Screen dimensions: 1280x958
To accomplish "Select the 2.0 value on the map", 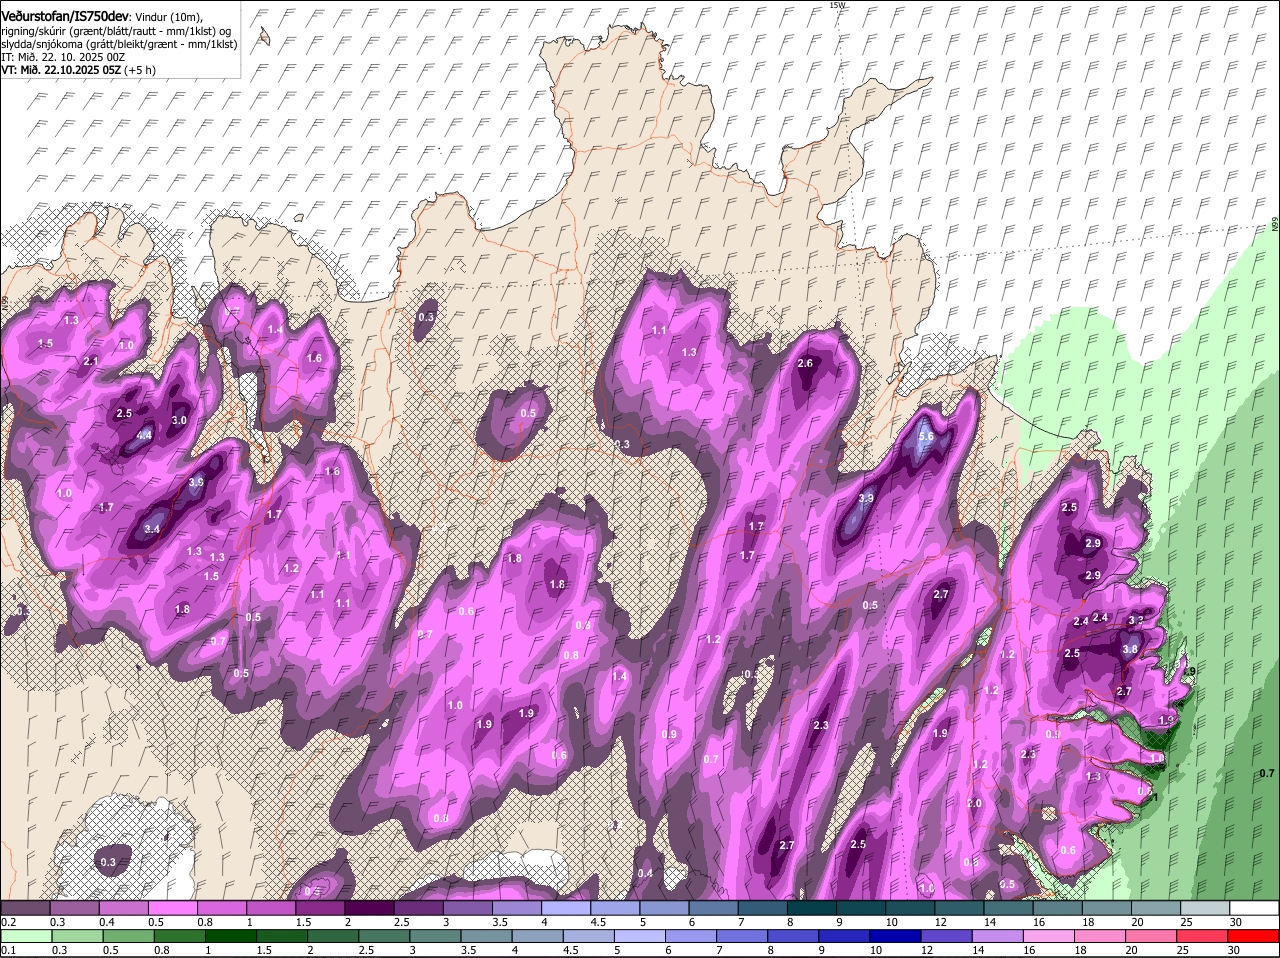I will [975, 803].
